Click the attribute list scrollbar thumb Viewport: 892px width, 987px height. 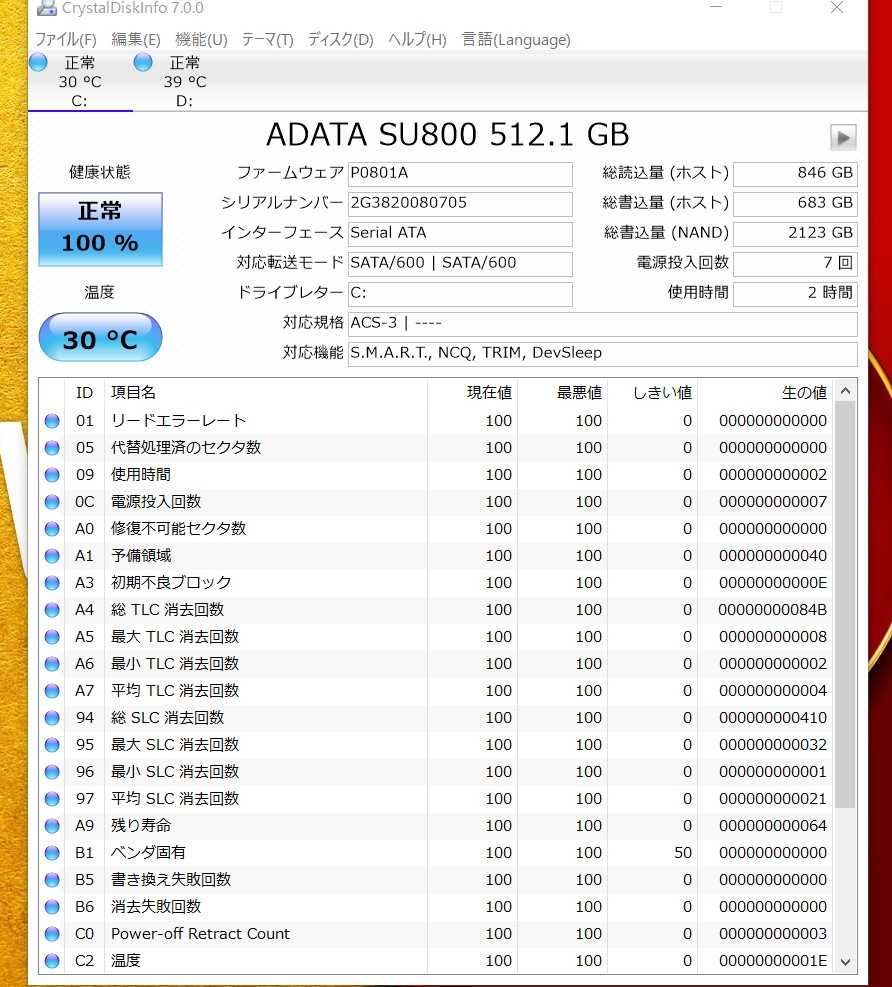click(845, 605)
